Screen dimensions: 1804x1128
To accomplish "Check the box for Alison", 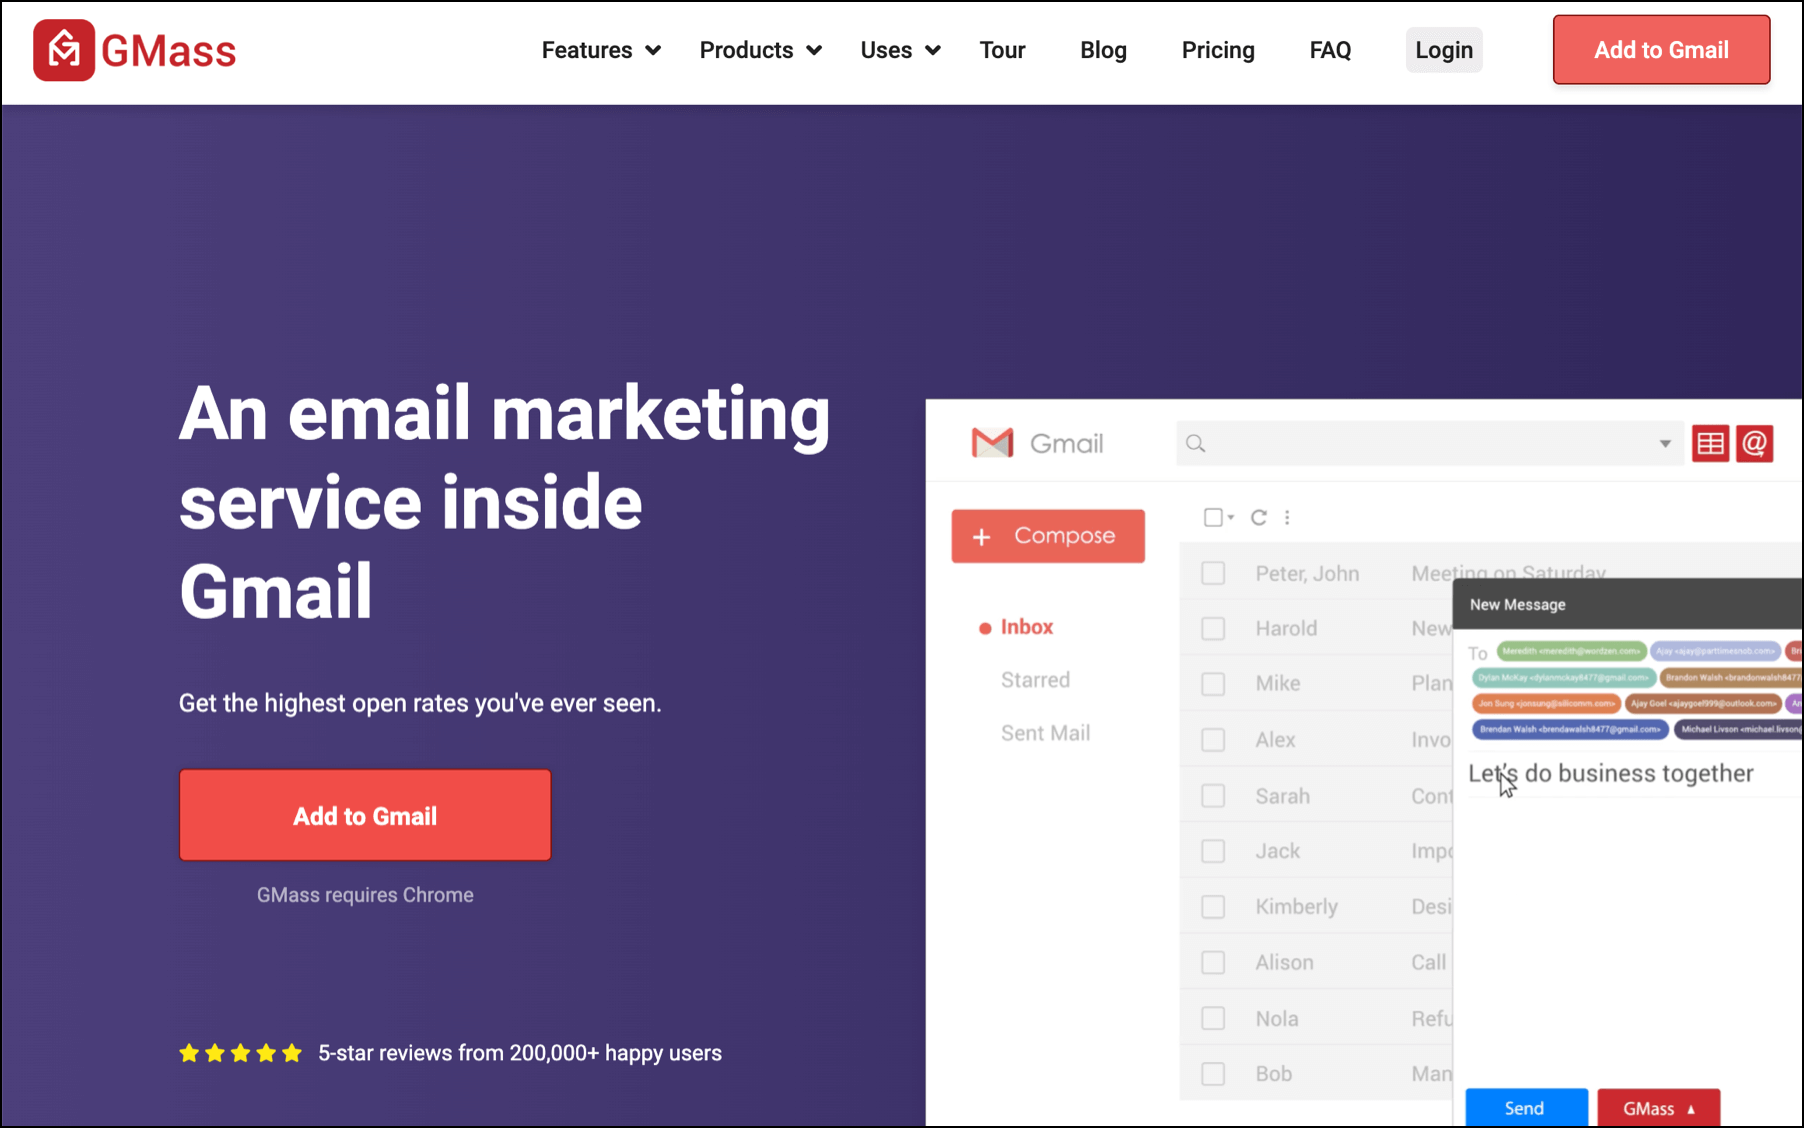I will [x=1213, y=963].
